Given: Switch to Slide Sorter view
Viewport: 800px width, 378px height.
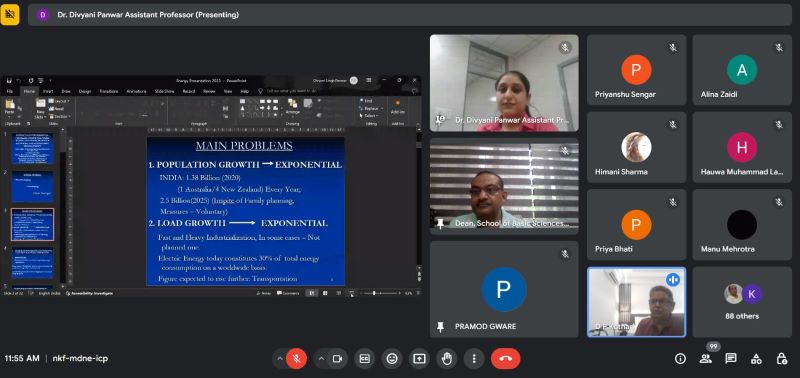Looking at the screenshot, I should point(325,293).
